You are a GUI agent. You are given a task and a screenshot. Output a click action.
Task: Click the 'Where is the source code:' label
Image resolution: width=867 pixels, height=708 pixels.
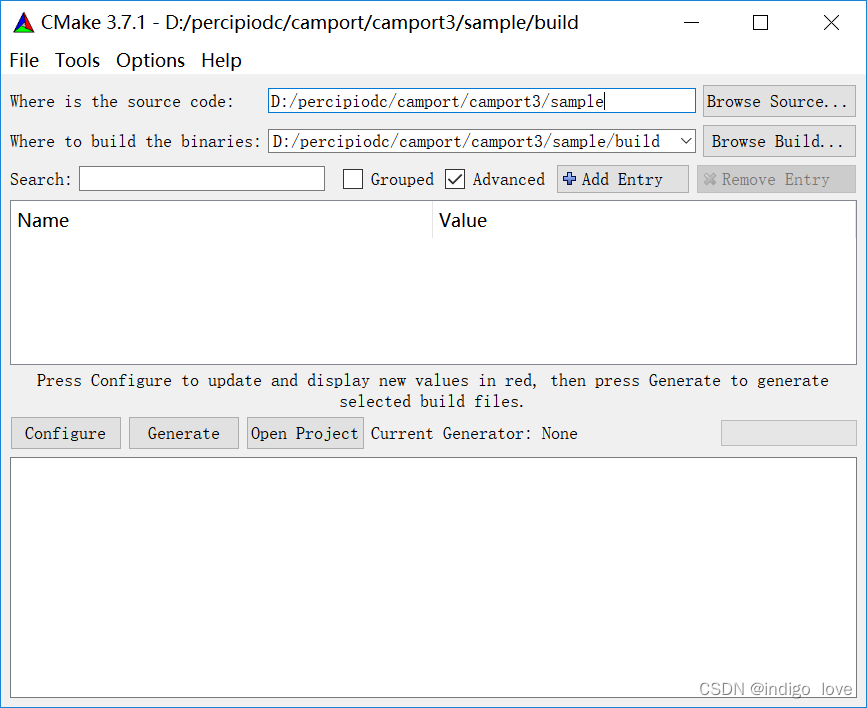[x=122, y=102]
